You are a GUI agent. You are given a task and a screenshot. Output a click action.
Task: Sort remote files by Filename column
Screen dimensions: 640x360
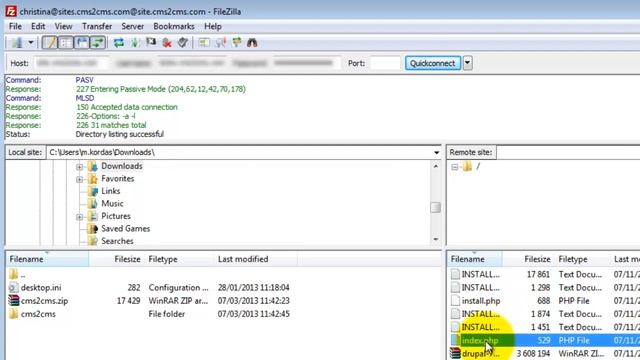point(475,259)
